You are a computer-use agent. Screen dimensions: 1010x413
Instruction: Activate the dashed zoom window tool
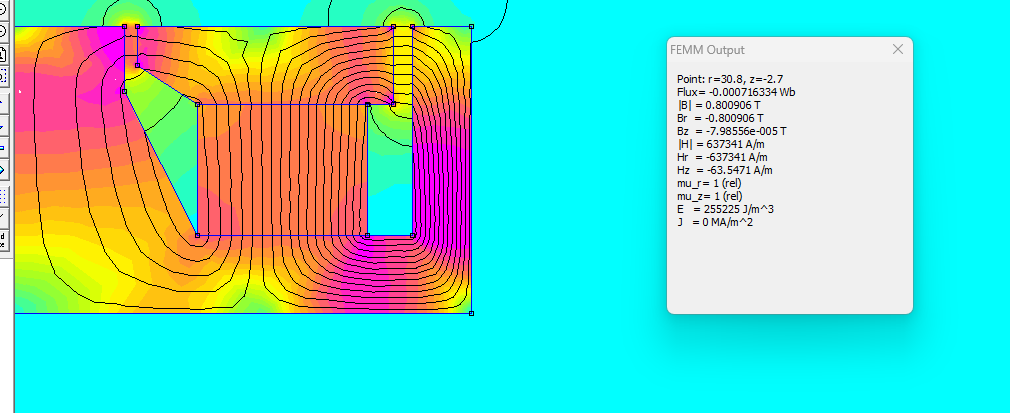tap(2, 76)
